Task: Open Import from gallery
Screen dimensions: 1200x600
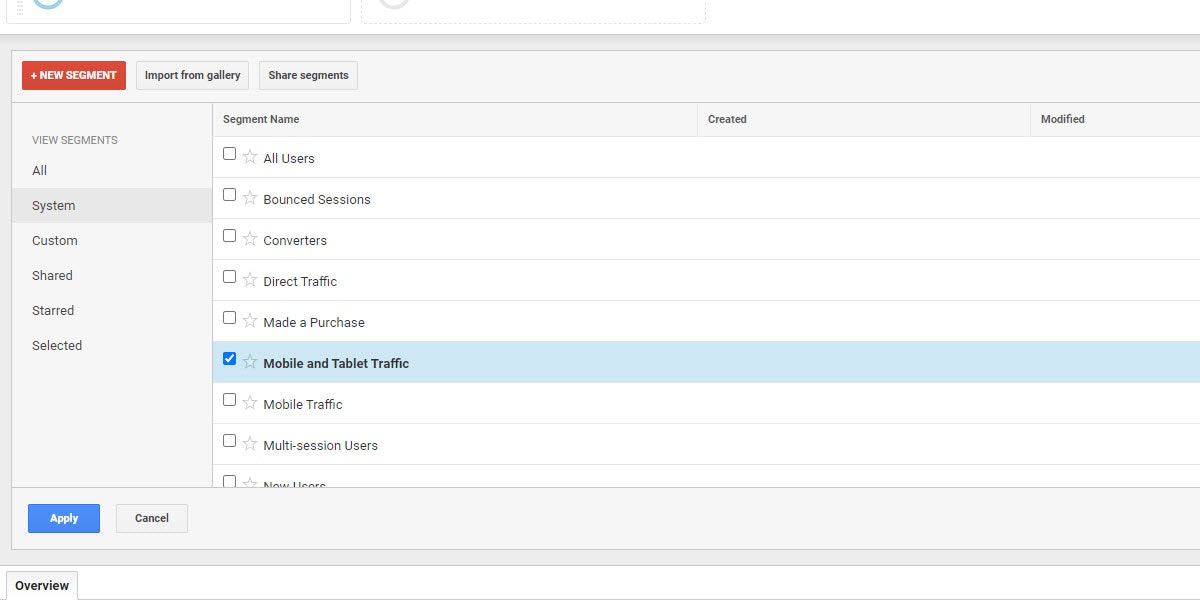Action: click(x=192, y=74)
